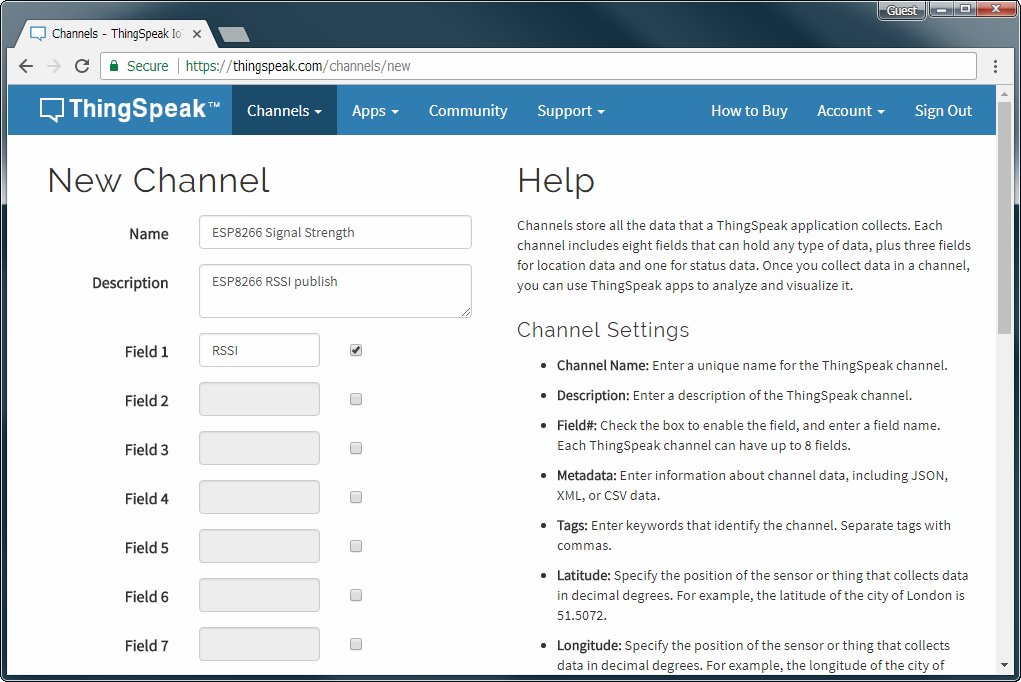This screenshot has width=1021, height=682.
Task: Open the Community page
Action: pyautogui.click(x=468, y=111)
